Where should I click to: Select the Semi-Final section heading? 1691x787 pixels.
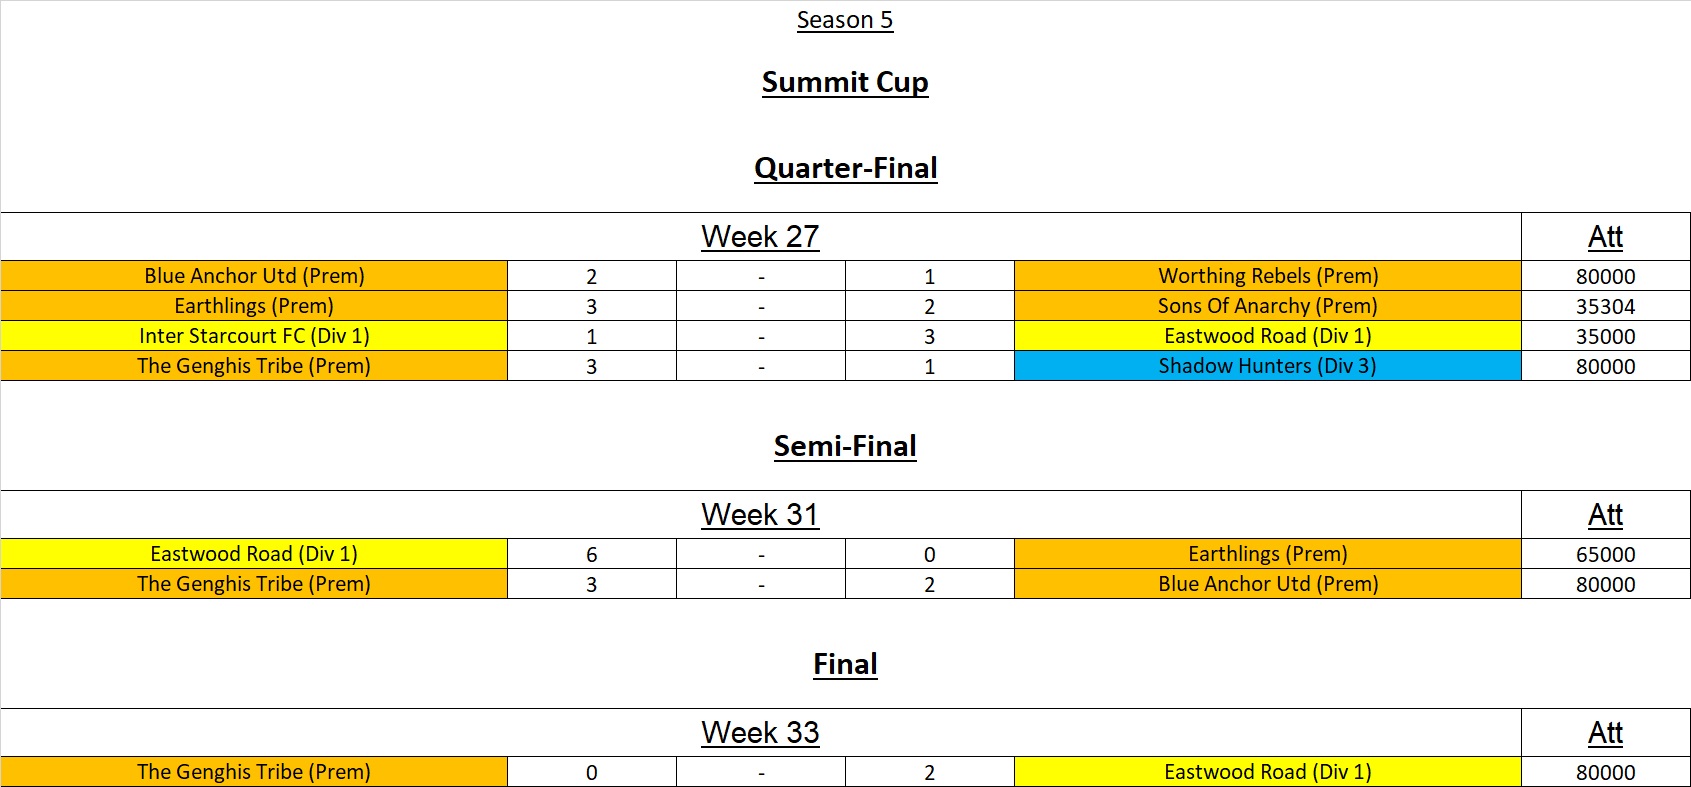coord(845,446)
